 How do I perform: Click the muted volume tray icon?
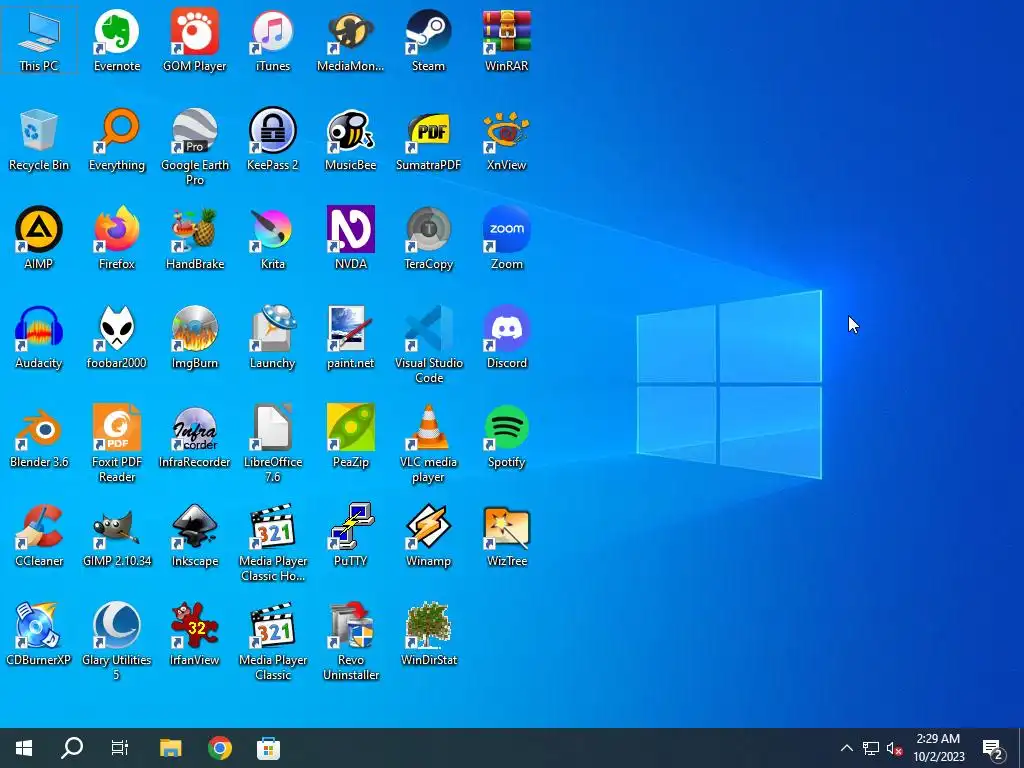[x=895, y=748]
